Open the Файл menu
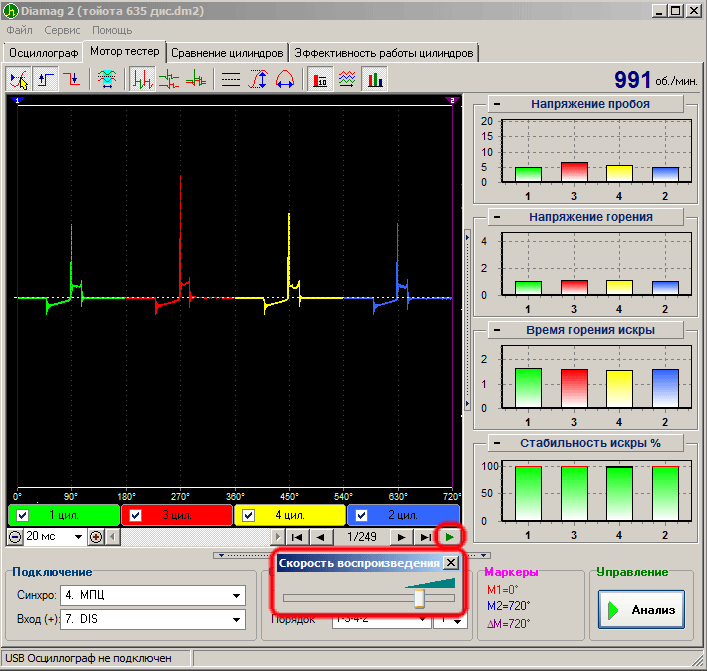This screenshot has height=671, width=707. 19,30
